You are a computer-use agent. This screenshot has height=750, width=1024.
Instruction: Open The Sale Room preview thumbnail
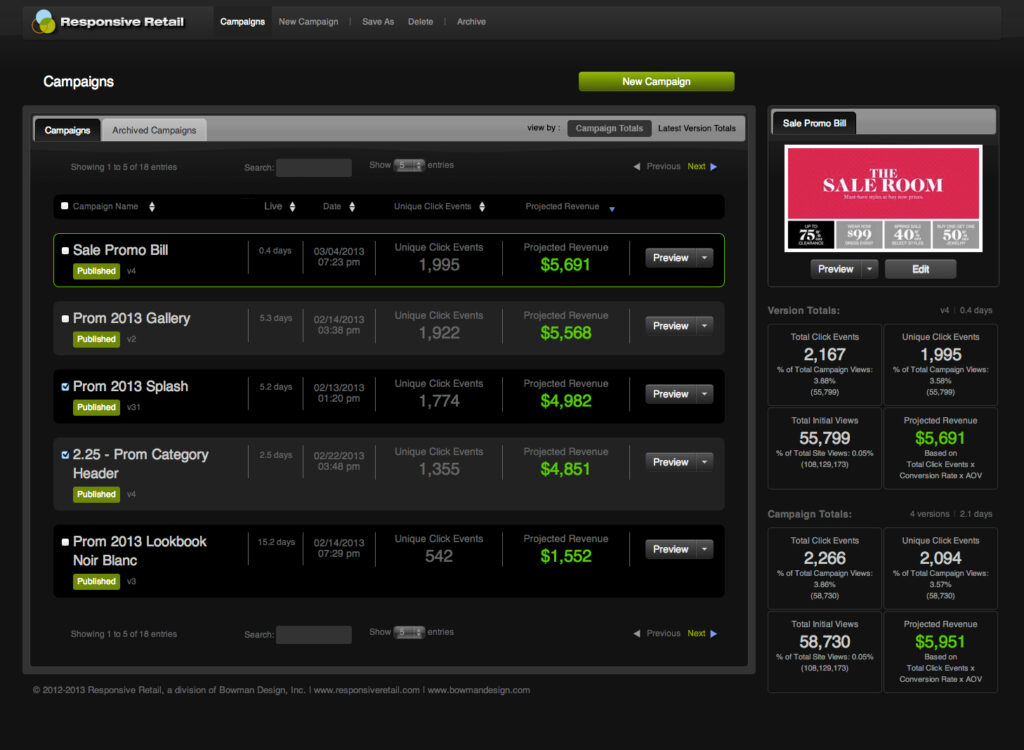[x=883, y=198]
